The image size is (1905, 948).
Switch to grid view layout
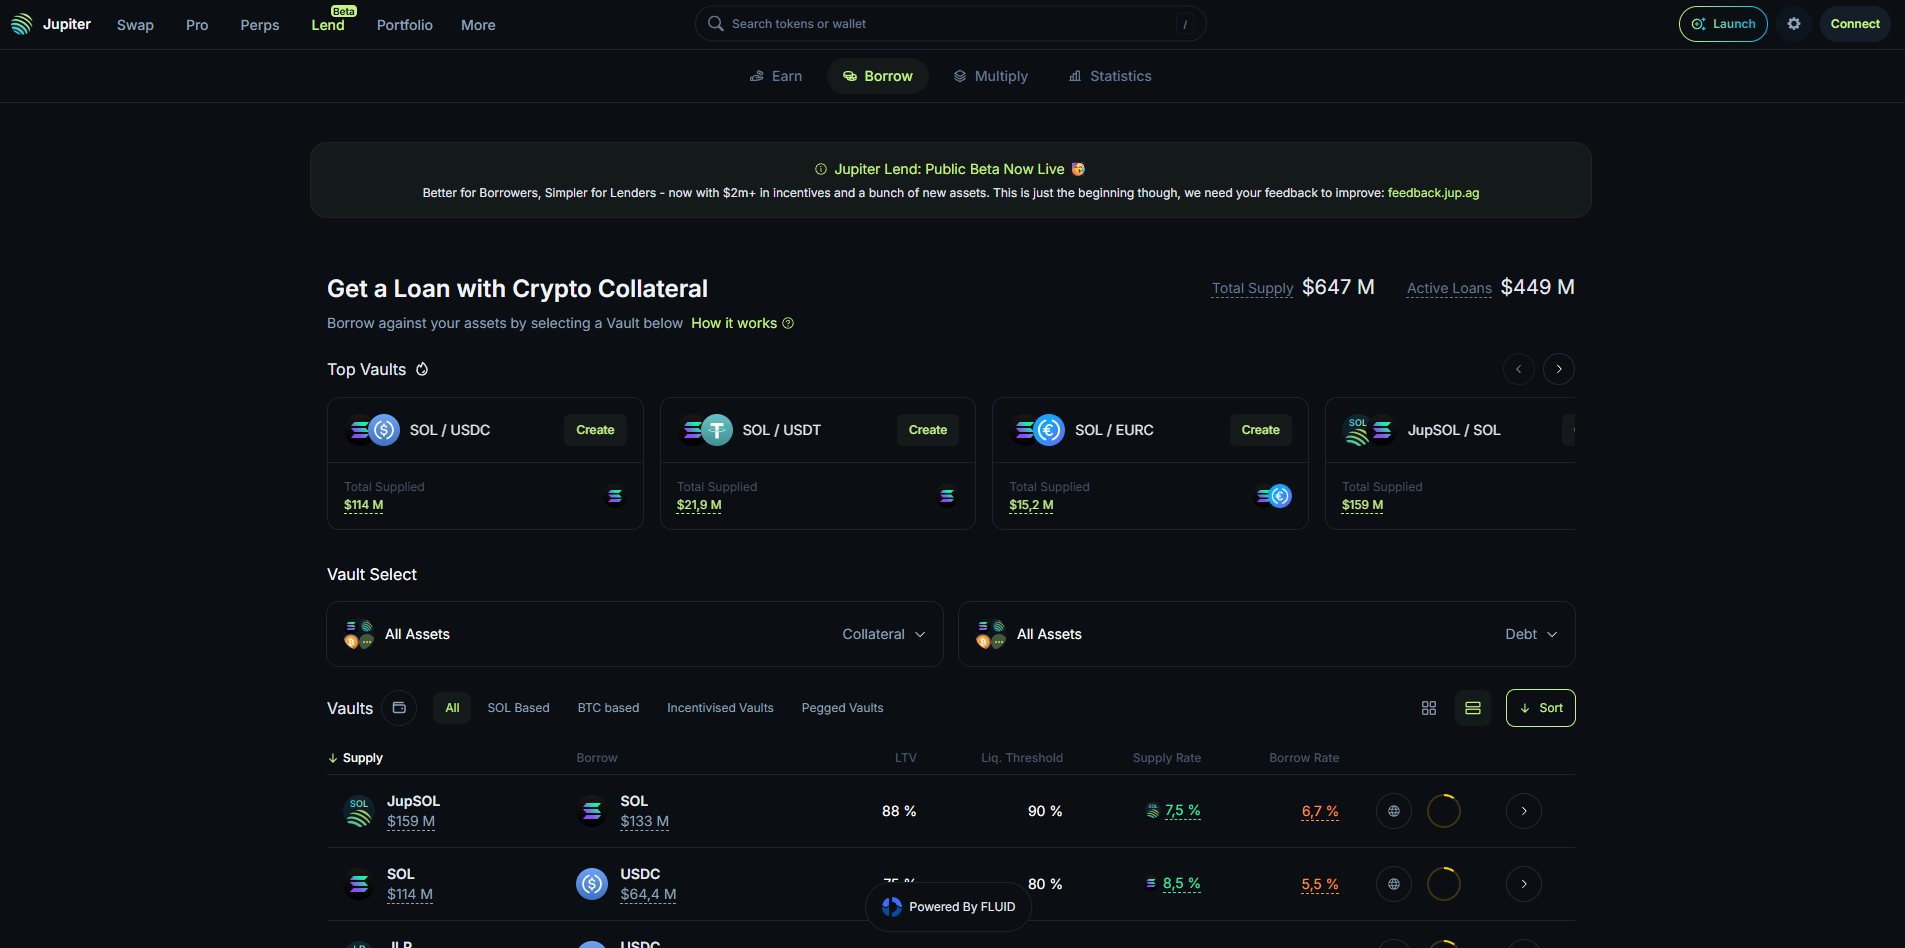(x=1428, y=708)
